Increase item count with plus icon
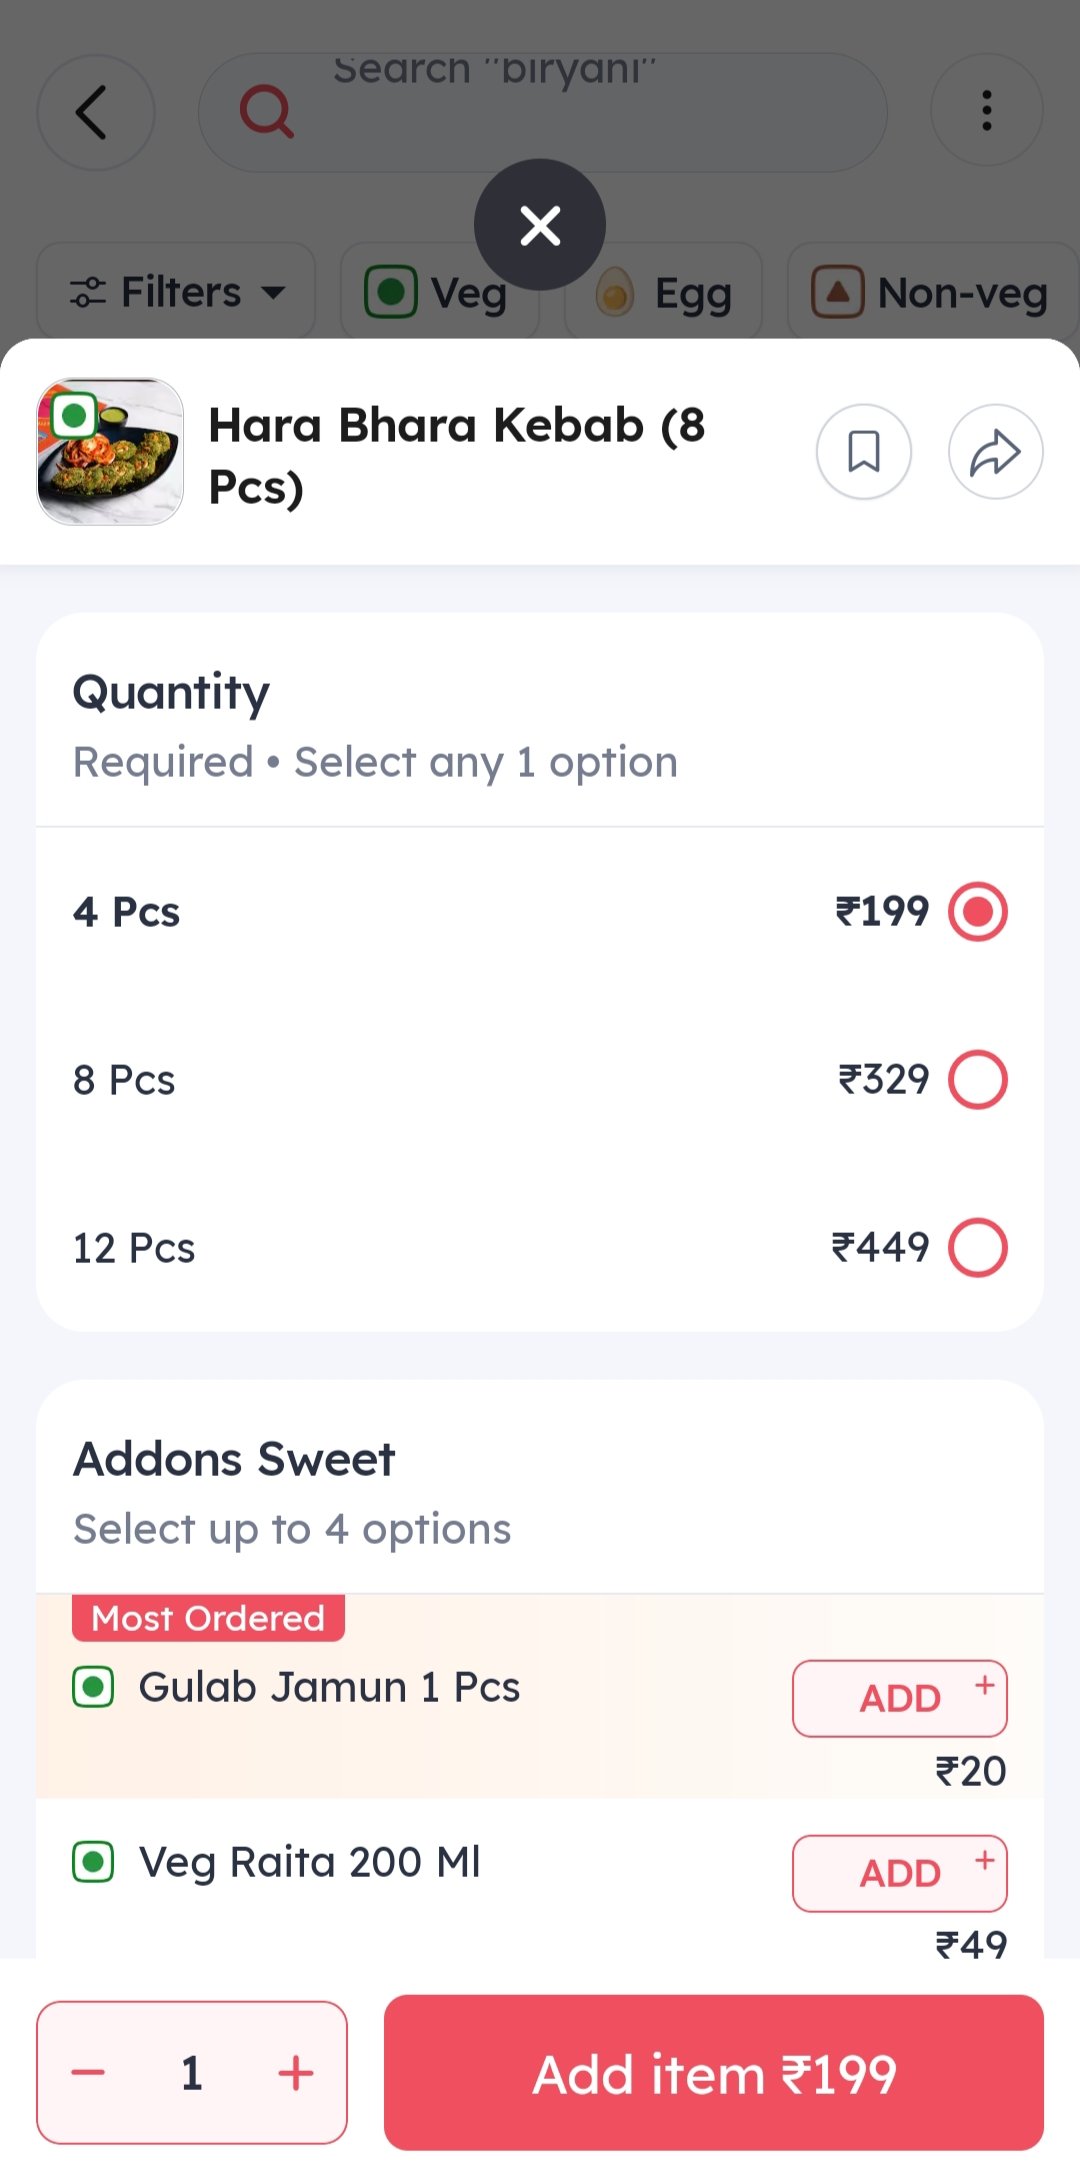1080x2183 pixels. pos(296,2072)
